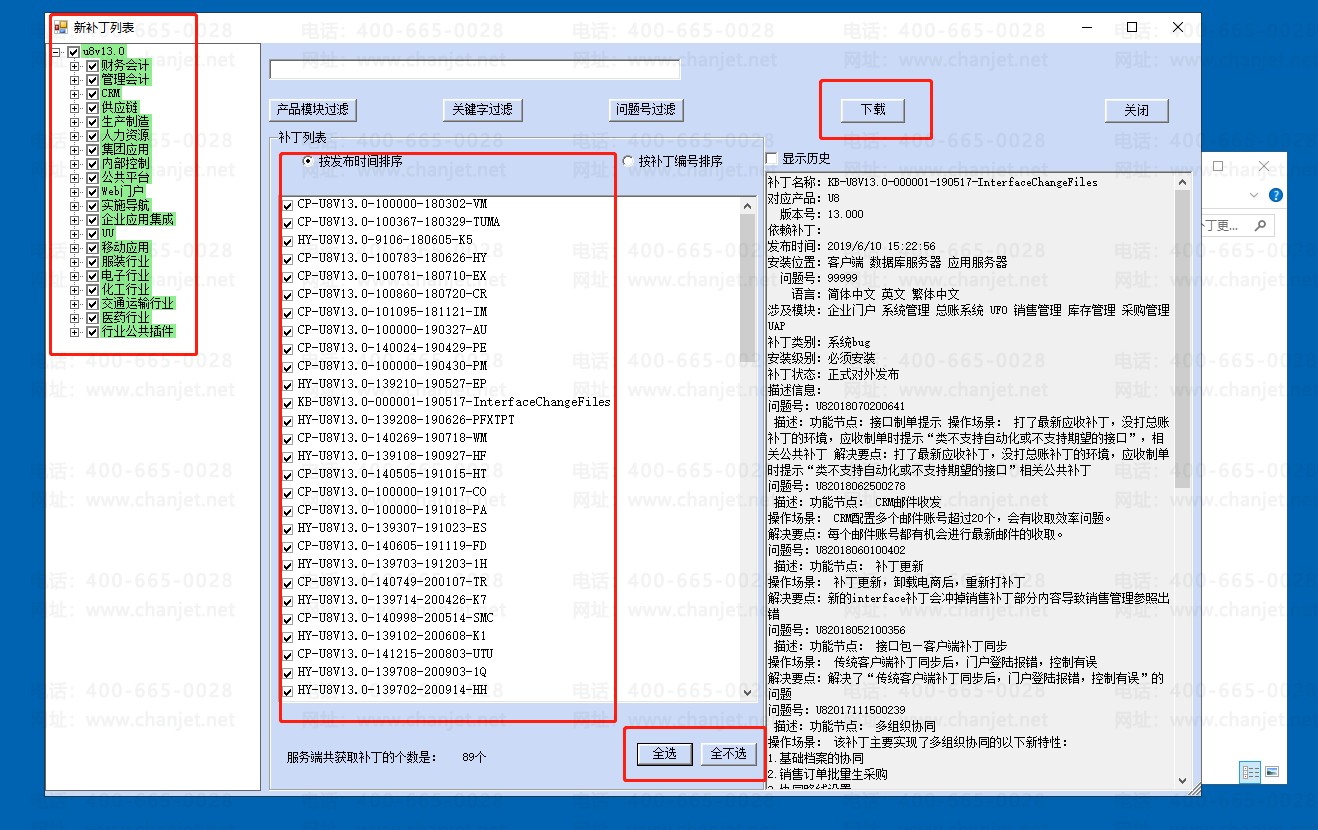Enable the 显示历史 checkbox
This screenshot has height=830, width=1318.
click(772, 159)
